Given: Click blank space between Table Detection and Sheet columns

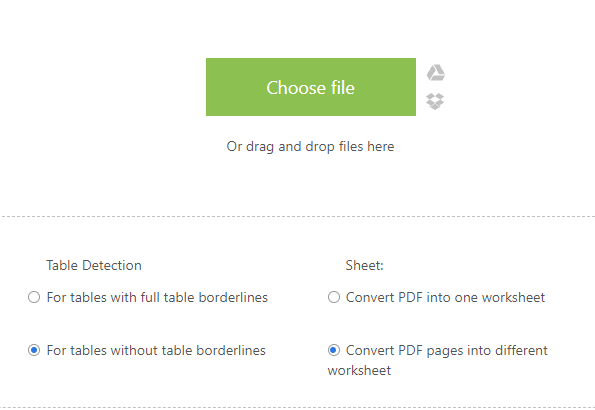Looking at the screenshot, I should [298, 323].
